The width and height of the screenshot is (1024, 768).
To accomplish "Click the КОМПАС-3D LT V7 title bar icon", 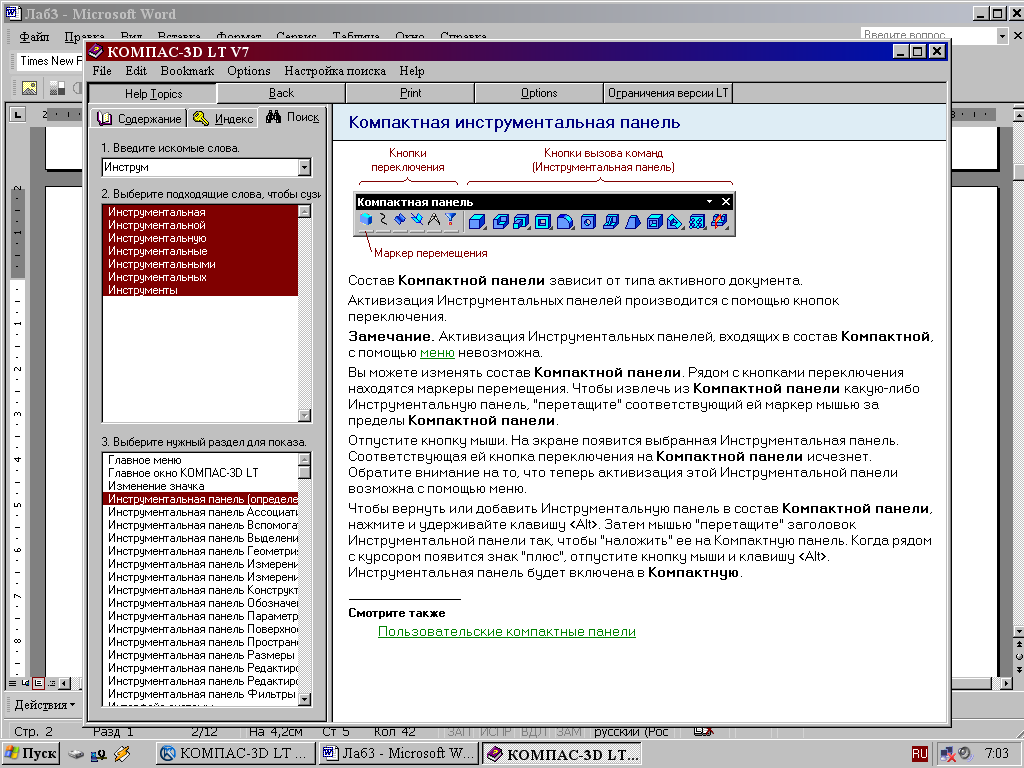I will click(x=96, y=51).
